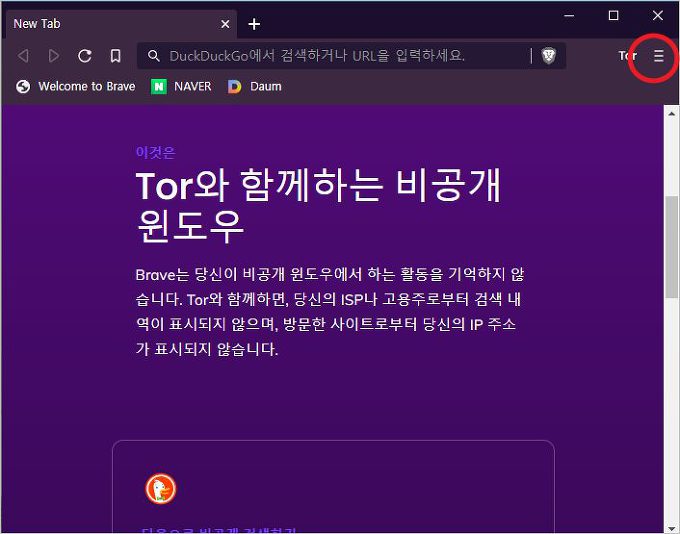Image resolution: width=680 pixels, height=534 pixels.
Task: Click the DuckDuckGo logo on the card
Action: tap(160, 488)
